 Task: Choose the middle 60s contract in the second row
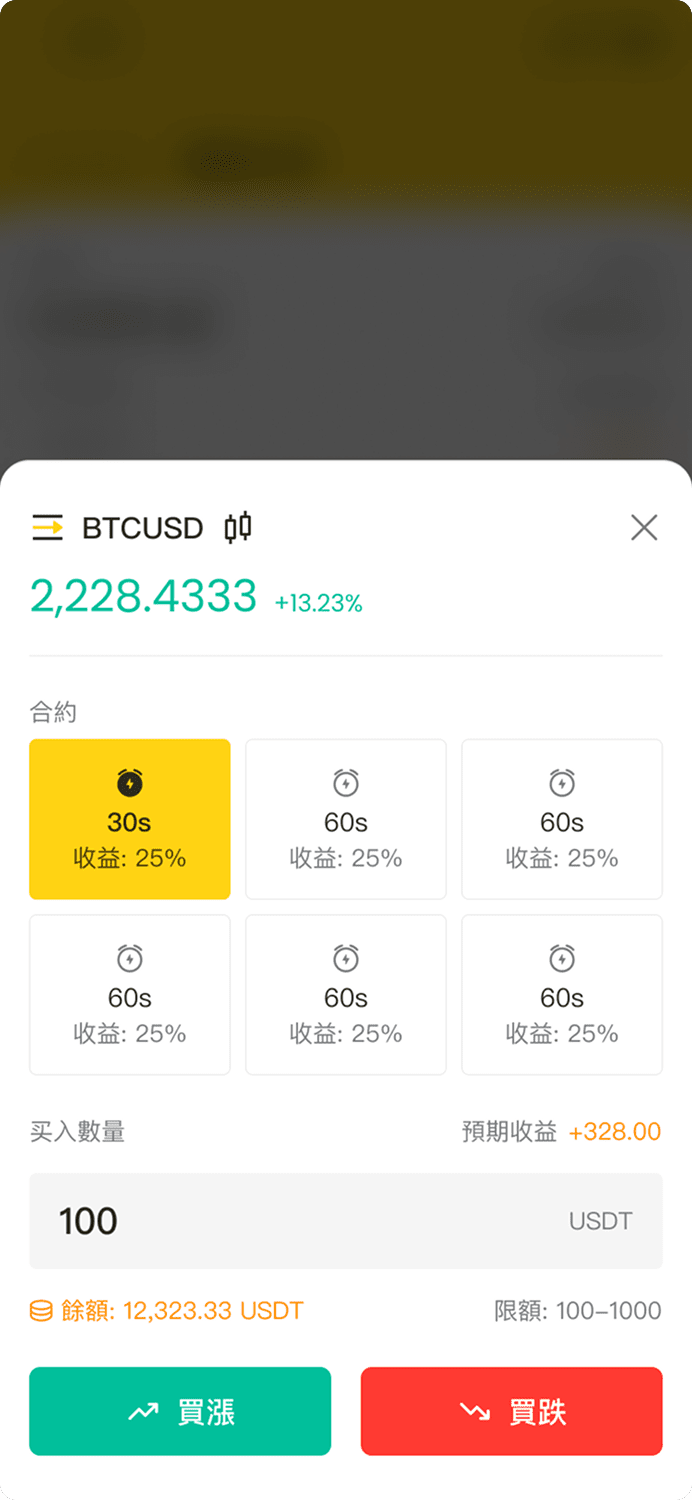point(346,995)
